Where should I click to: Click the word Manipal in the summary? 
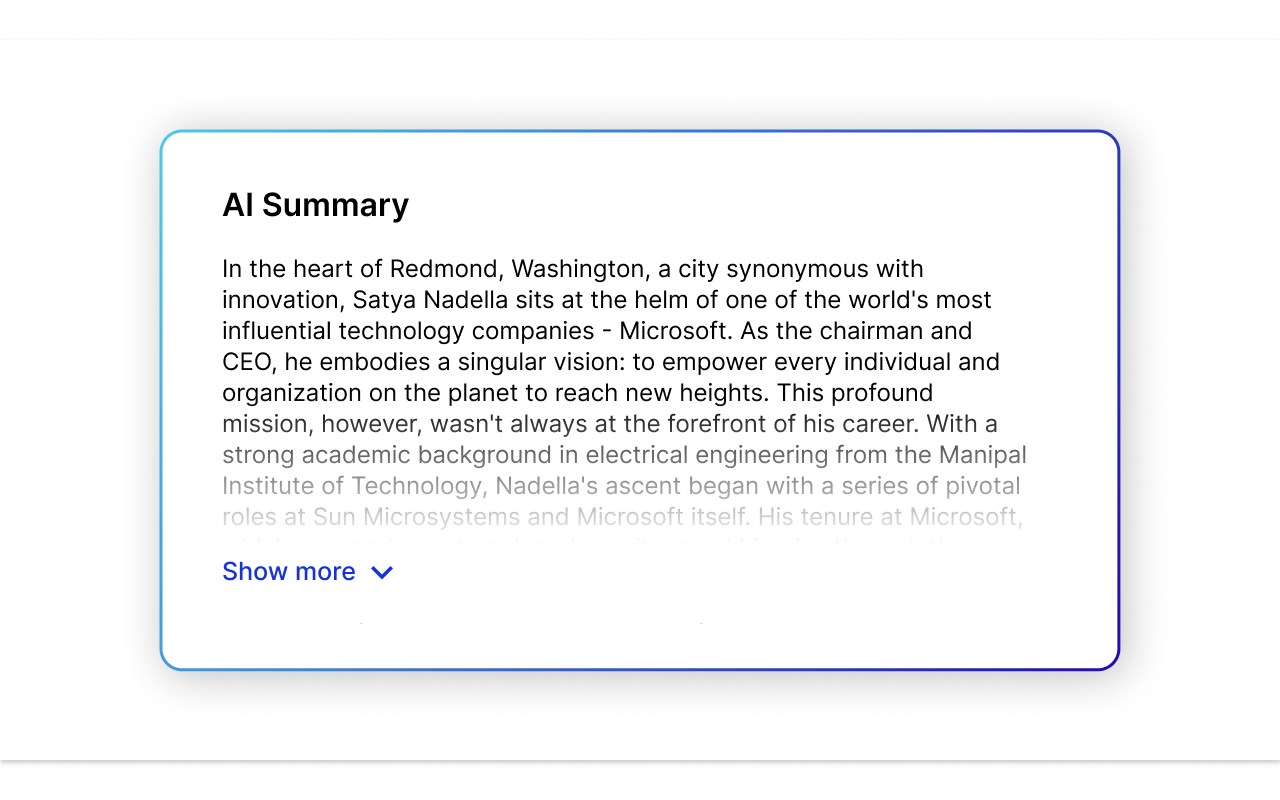(x=982, y=455)
